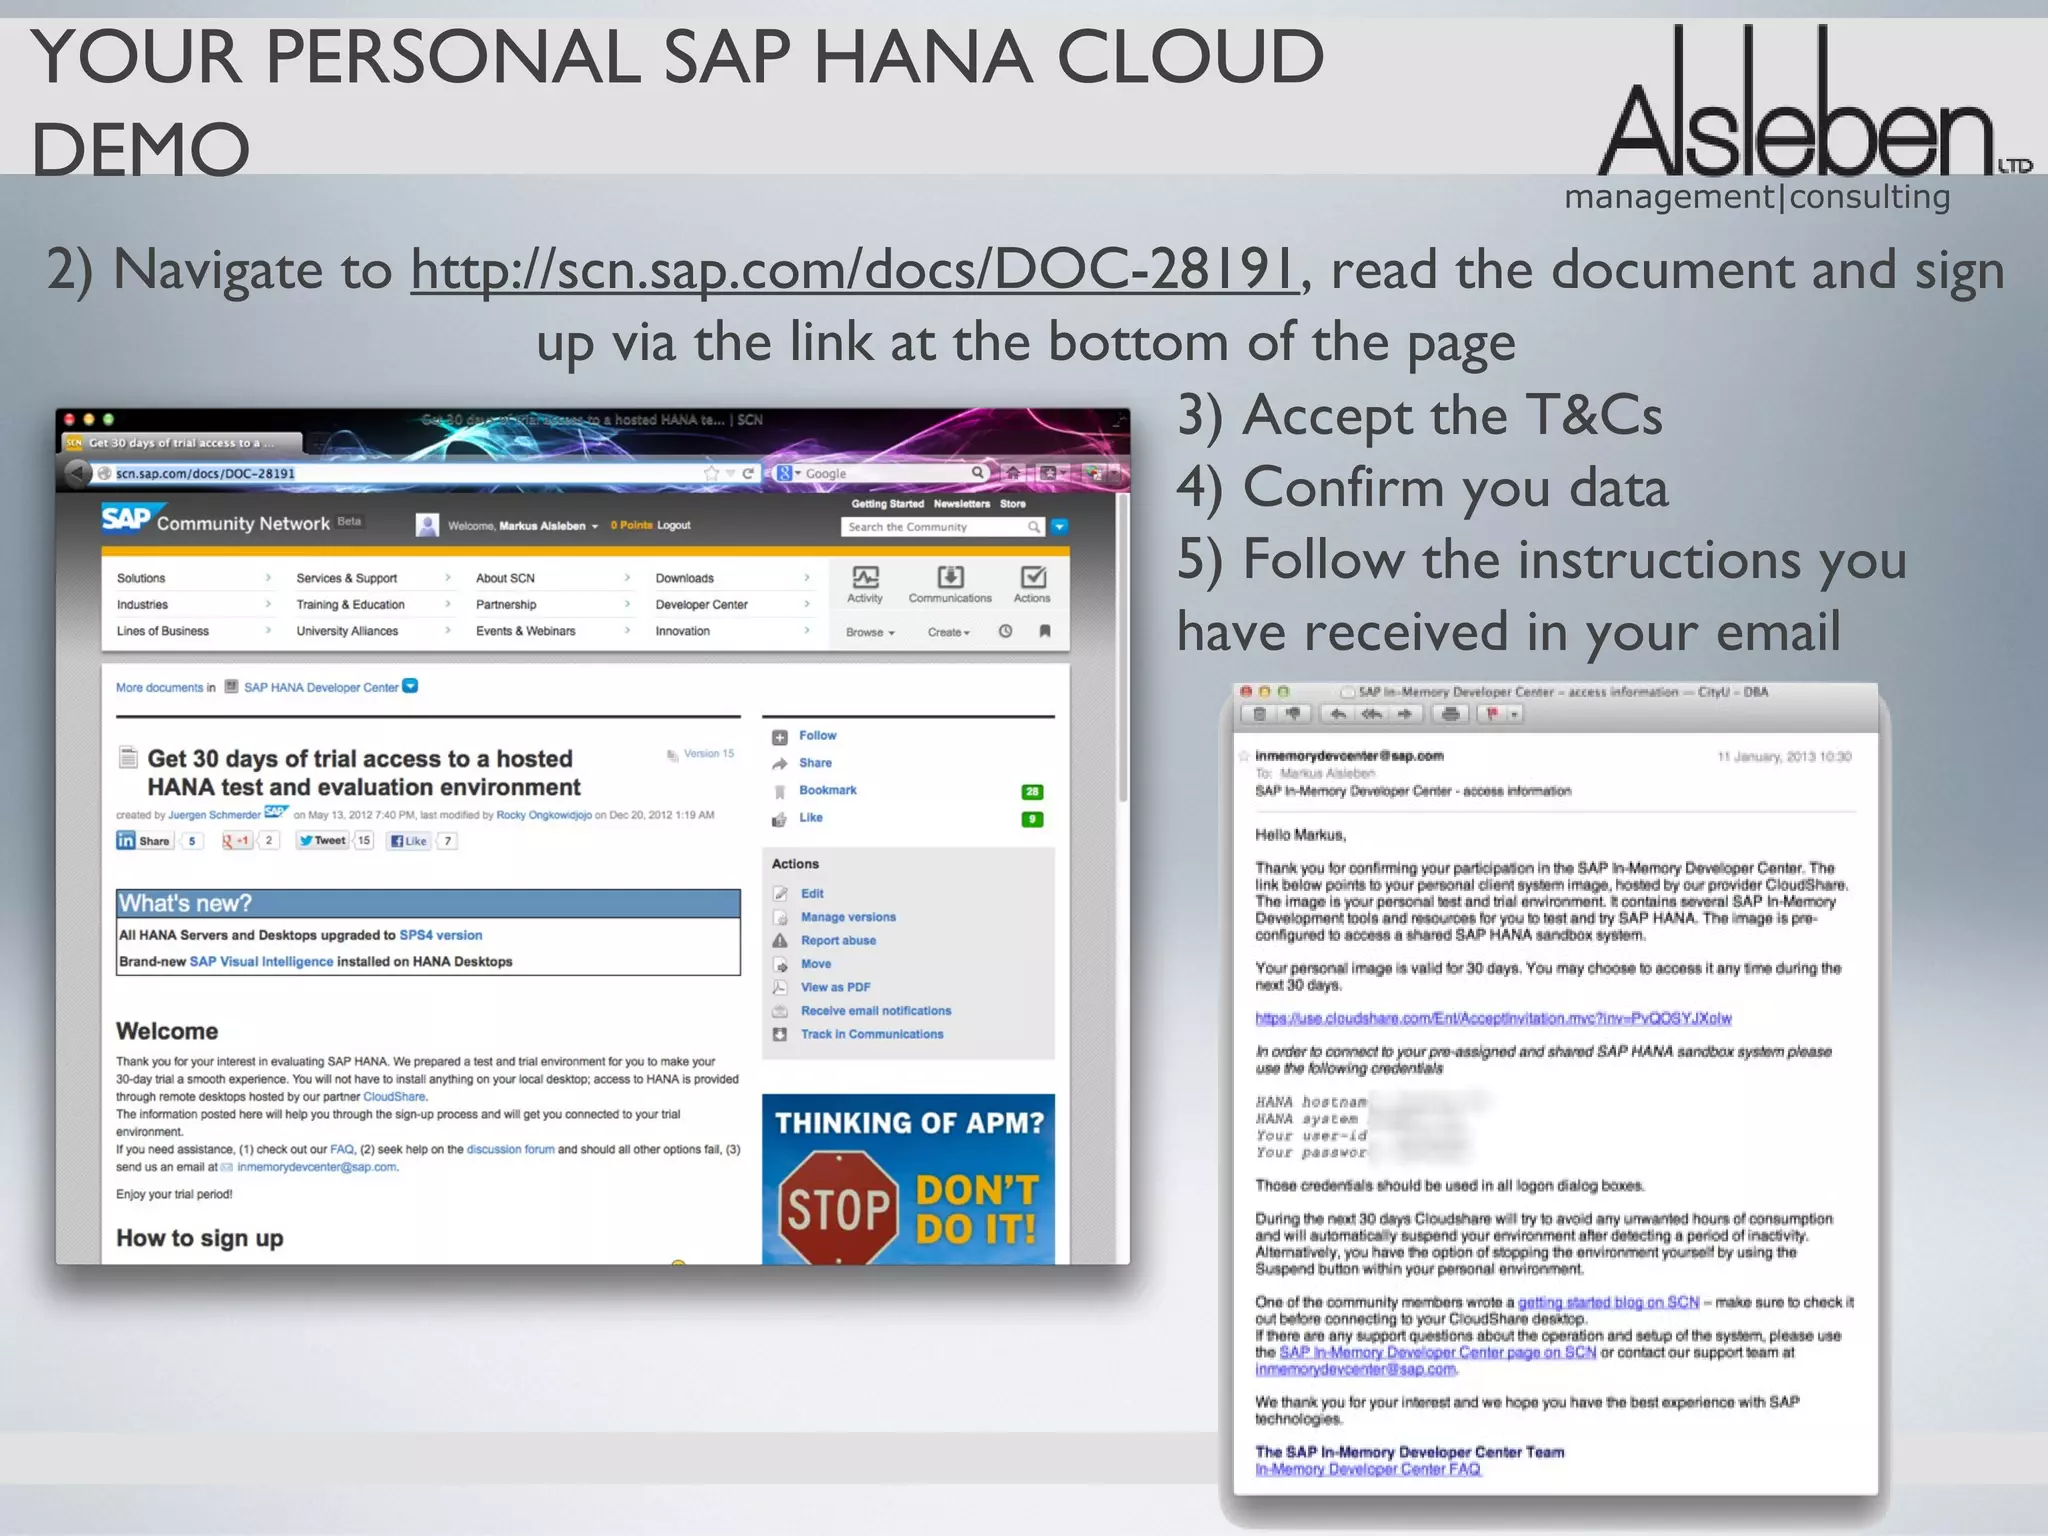
Task: Click the bookmark star in the address bar
Action: [x=711, y=473]
